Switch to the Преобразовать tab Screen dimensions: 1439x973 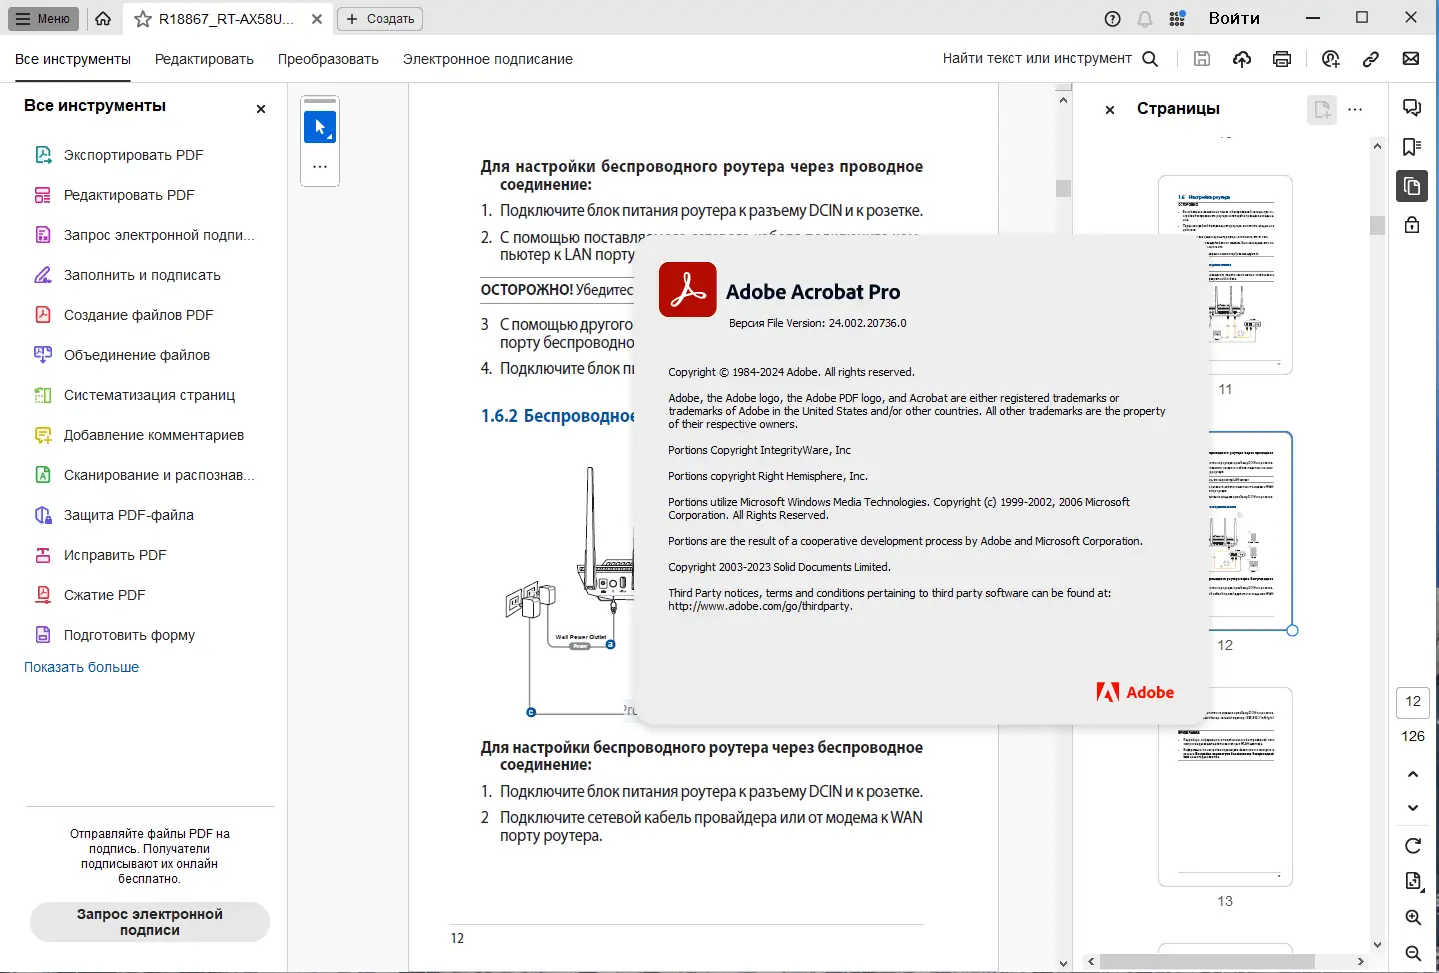(x=327, y=59)
